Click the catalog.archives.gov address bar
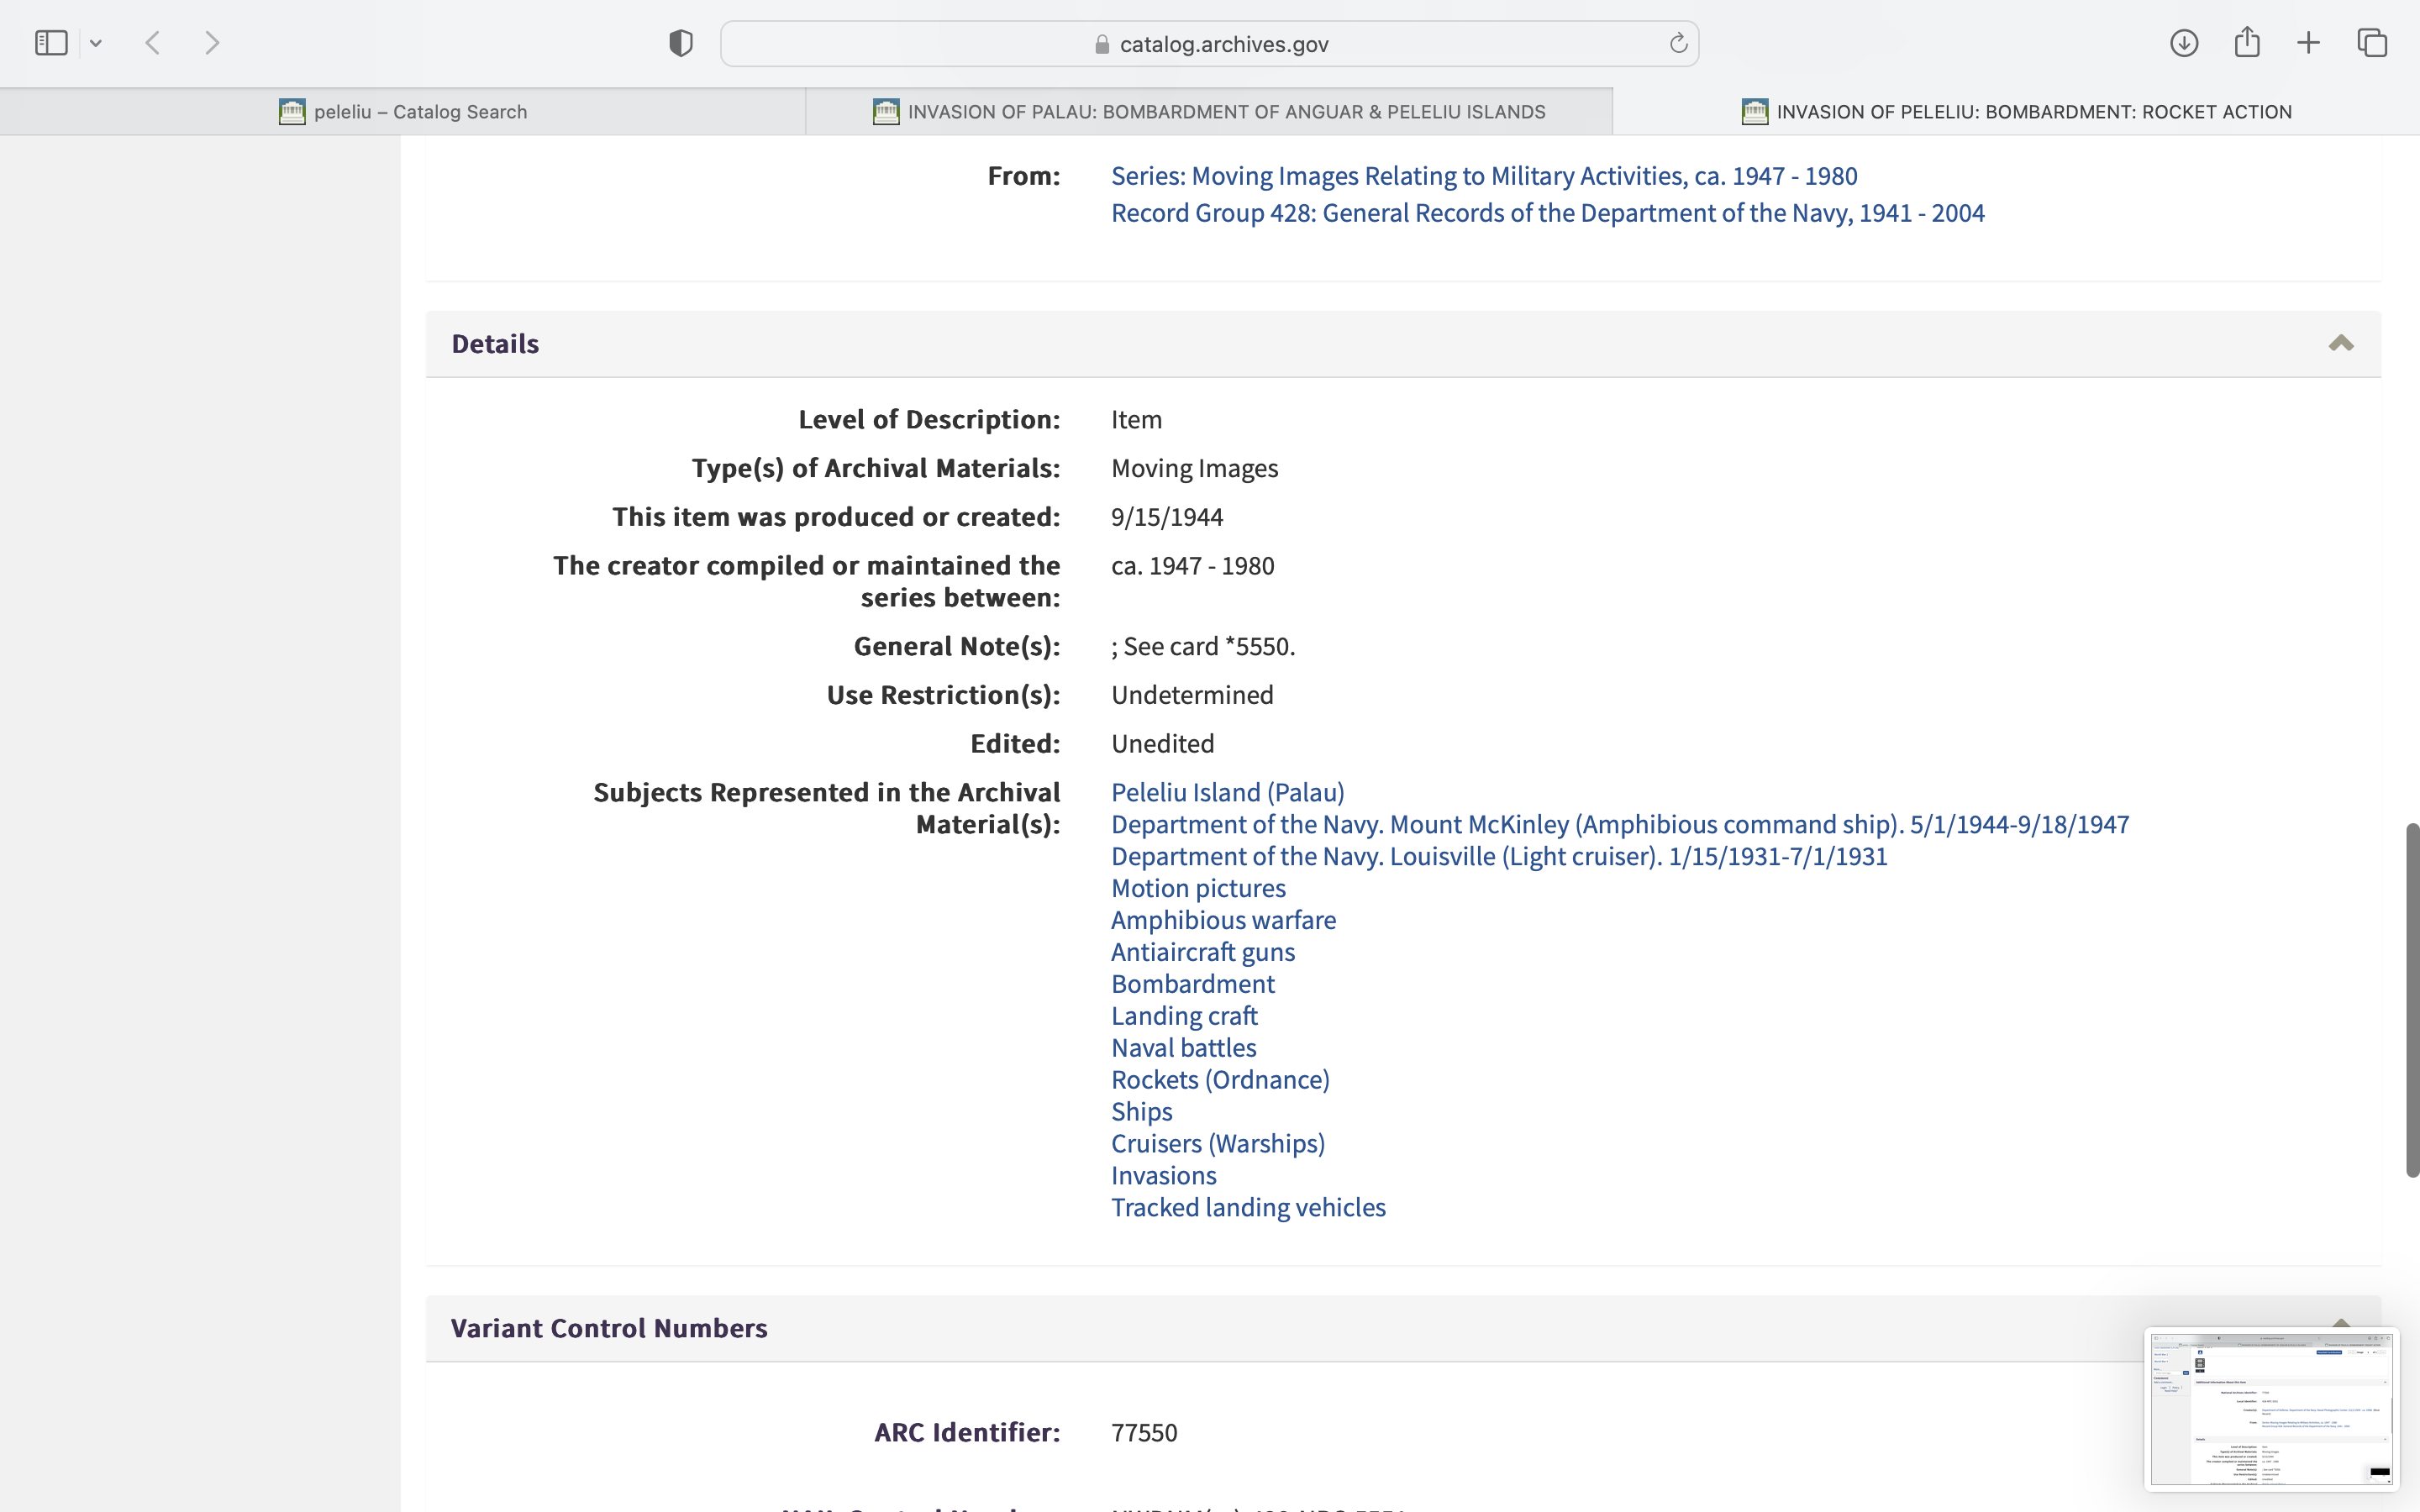The image size is (2420, 1512). tap(1209, 44)
